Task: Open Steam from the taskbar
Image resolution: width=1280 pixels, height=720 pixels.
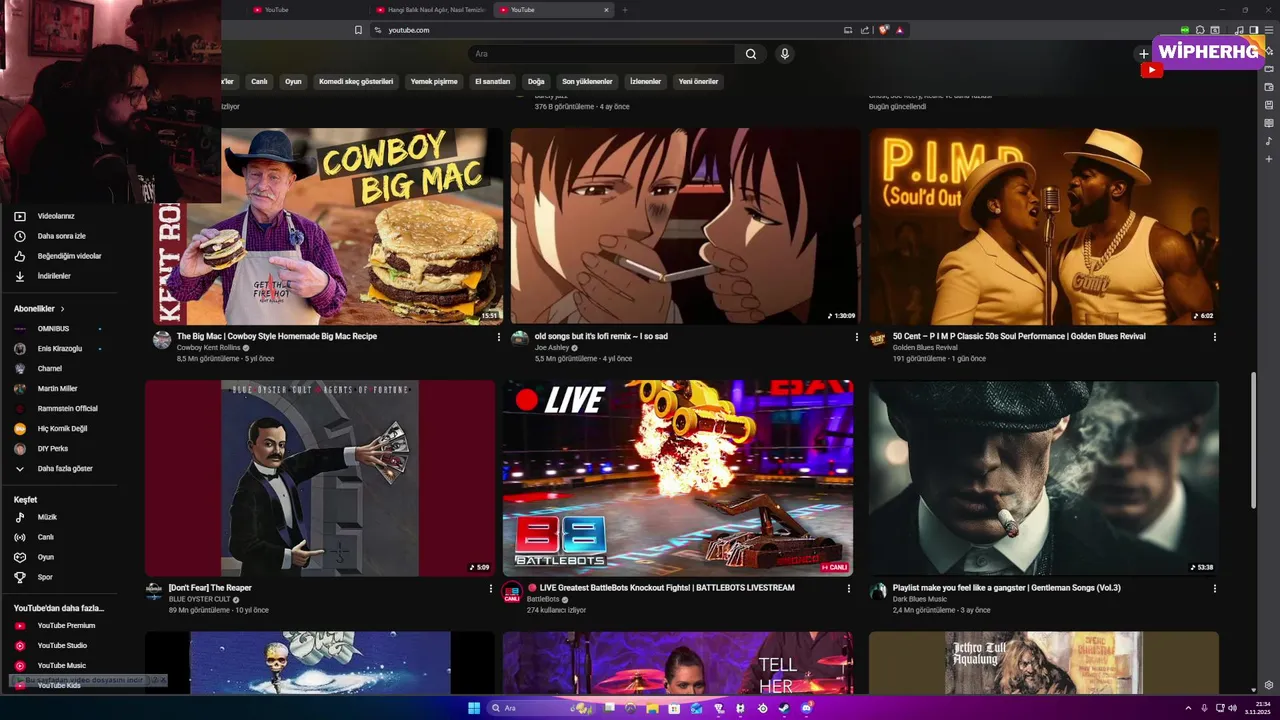Action: [x=784, y=708]
